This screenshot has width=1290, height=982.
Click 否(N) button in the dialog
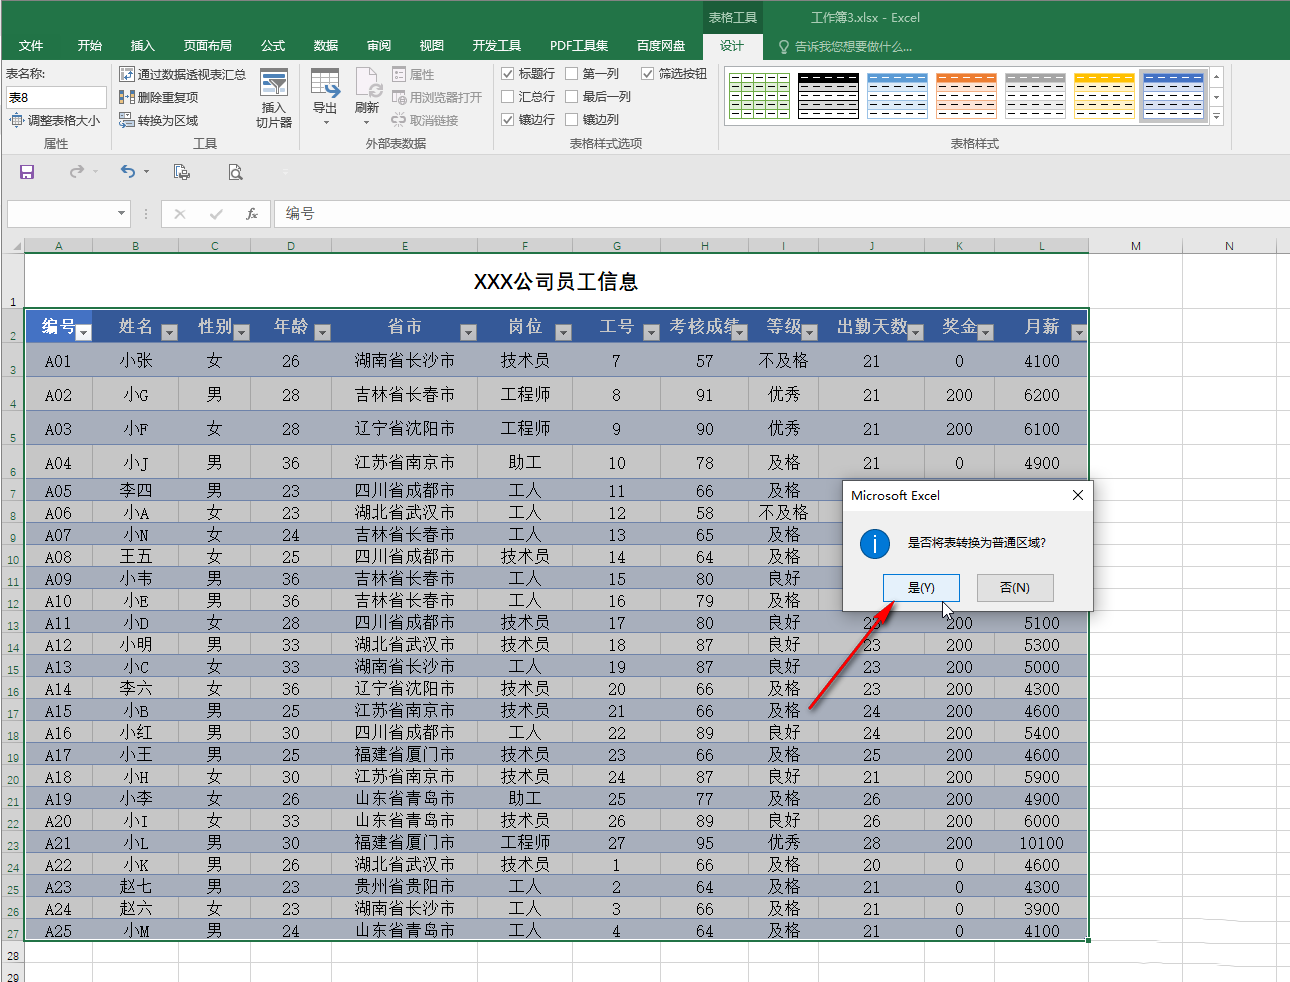(1015, 588)
